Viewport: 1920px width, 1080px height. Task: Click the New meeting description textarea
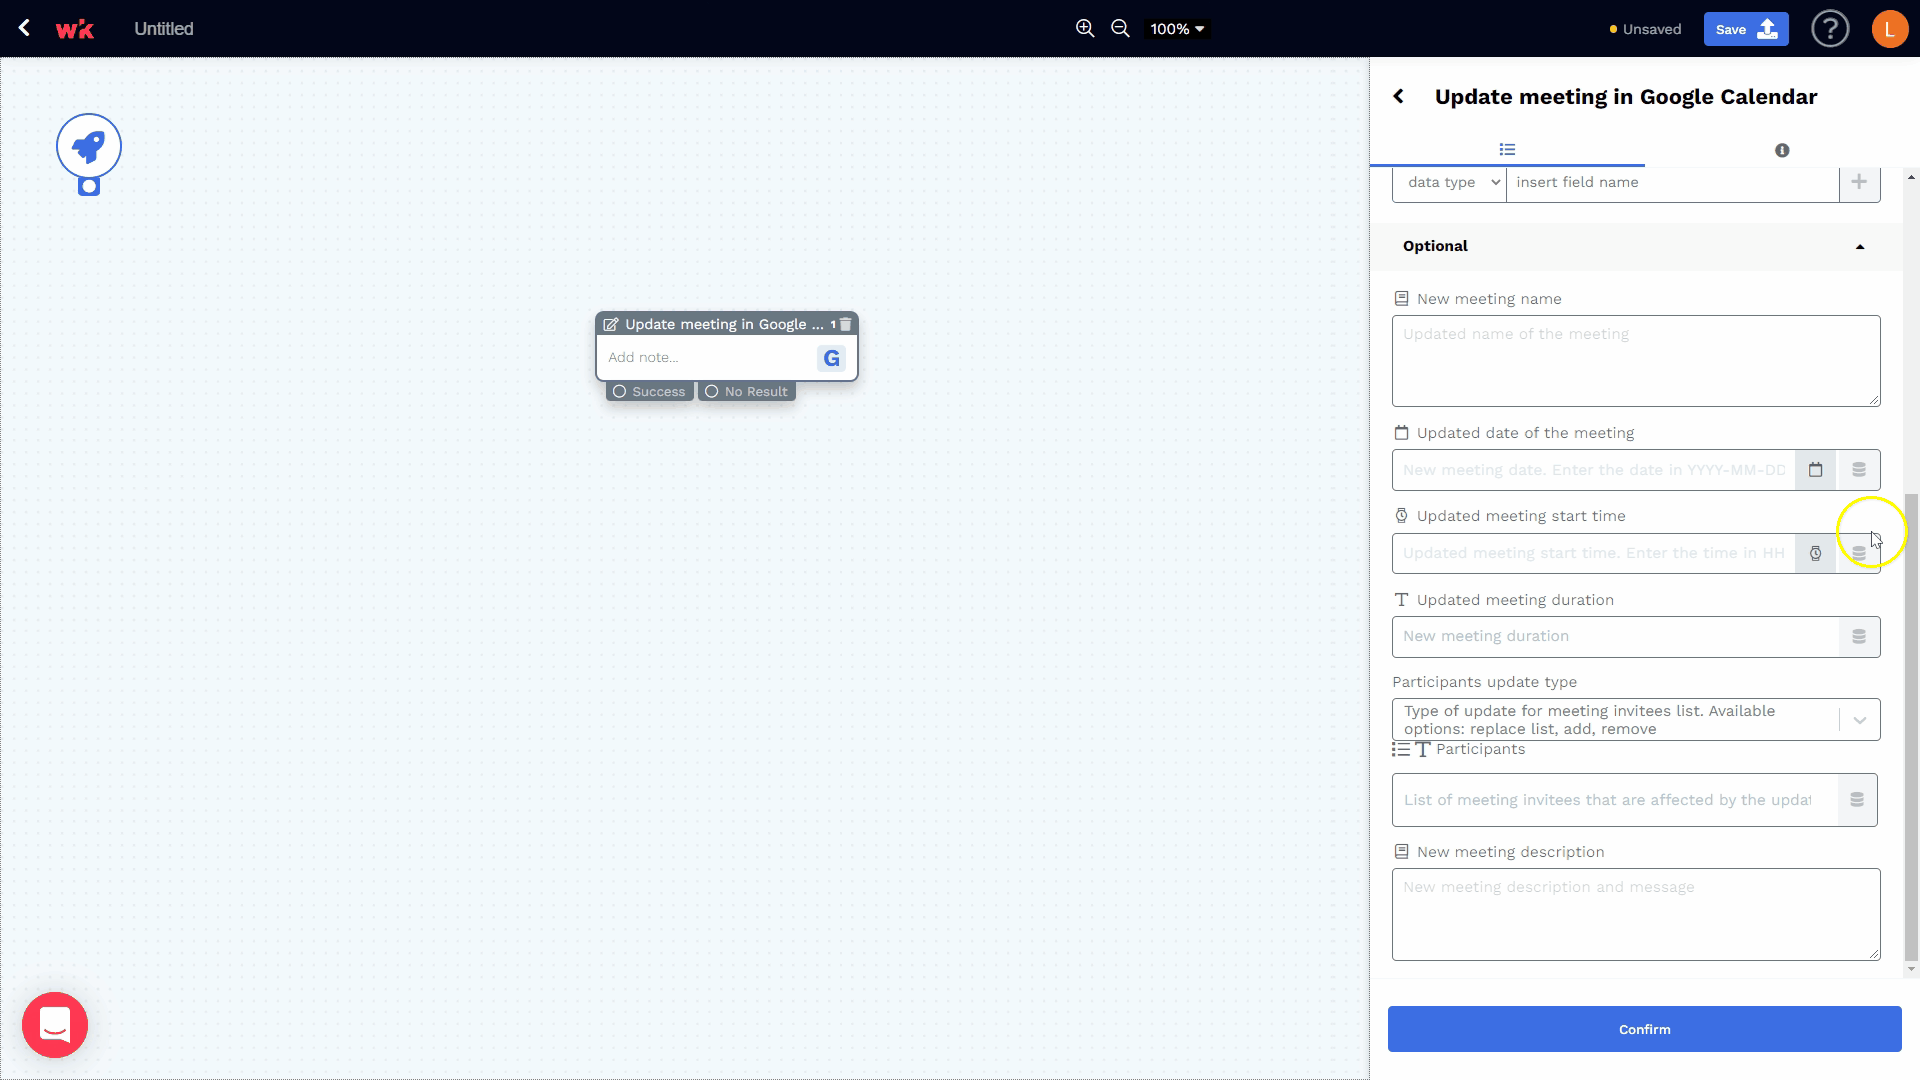click(1636, 915)
